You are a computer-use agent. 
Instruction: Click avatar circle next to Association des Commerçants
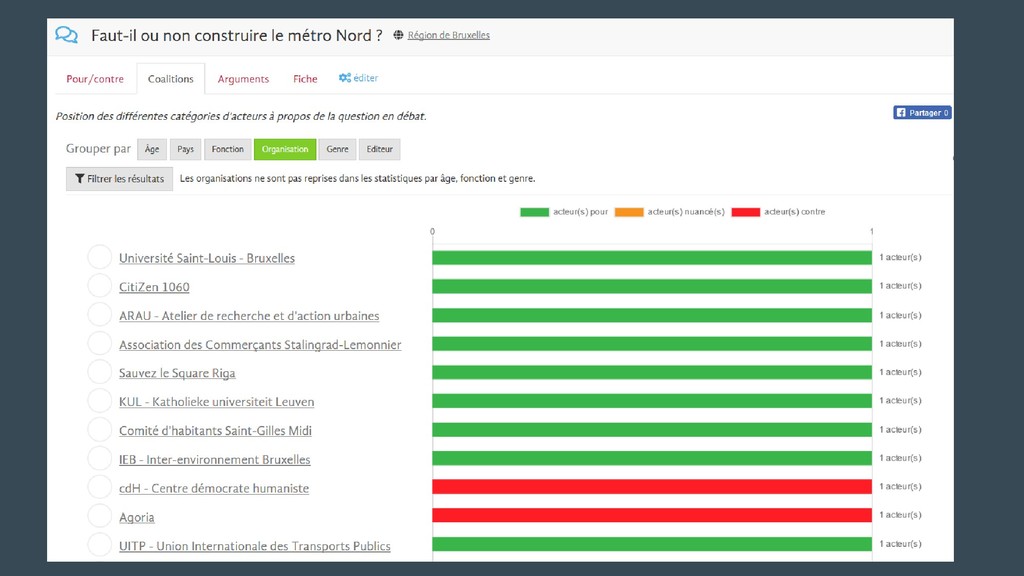99,343
